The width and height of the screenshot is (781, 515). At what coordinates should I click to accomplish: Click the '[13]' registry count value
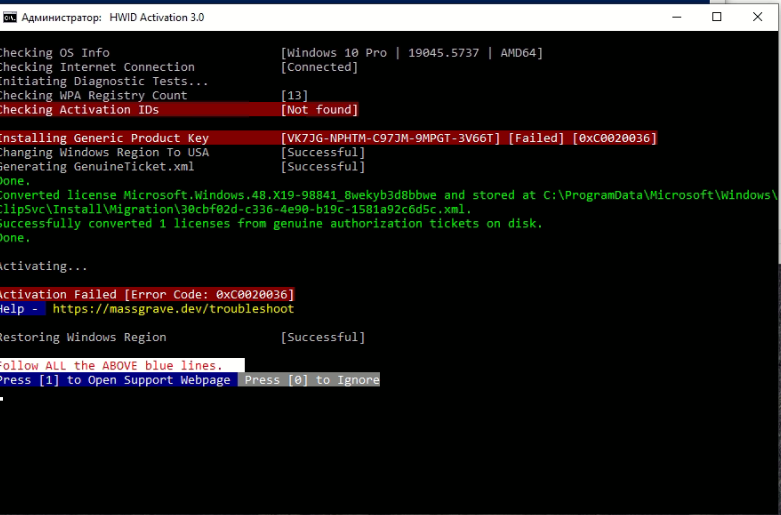point(294,95)
